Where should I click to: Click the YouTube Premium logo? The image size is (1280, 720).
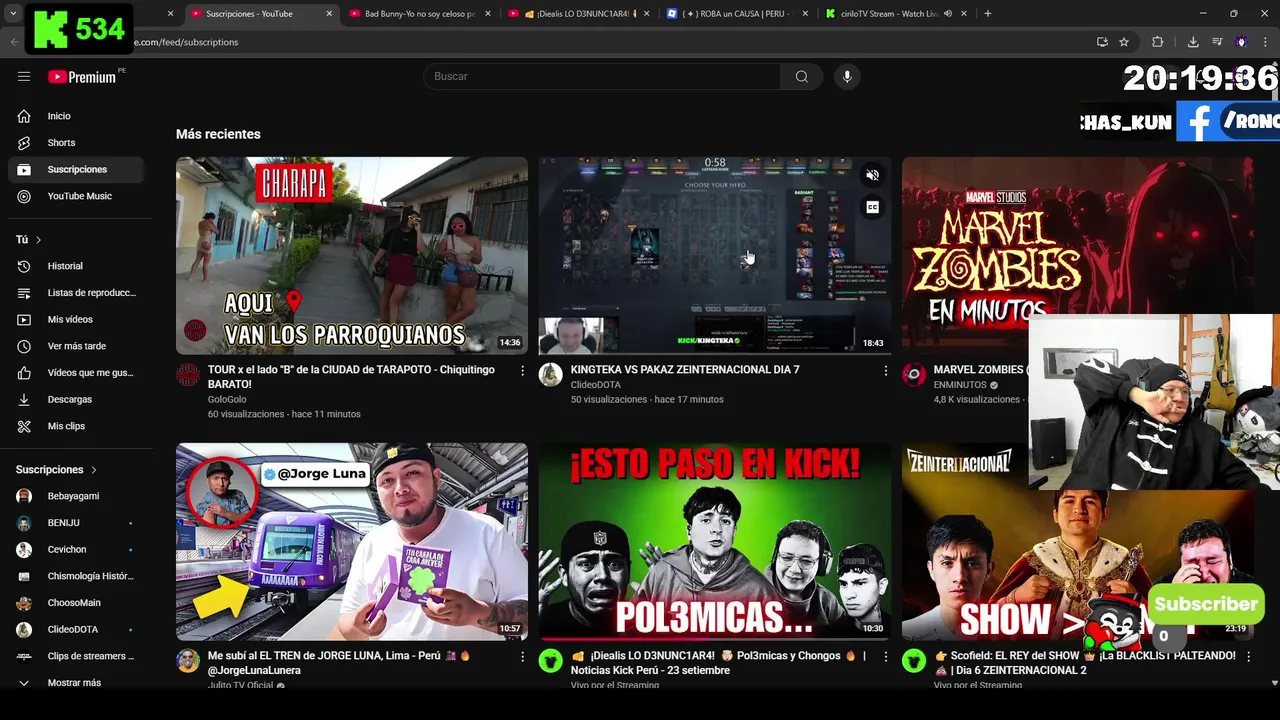click(x=82, y=77)
